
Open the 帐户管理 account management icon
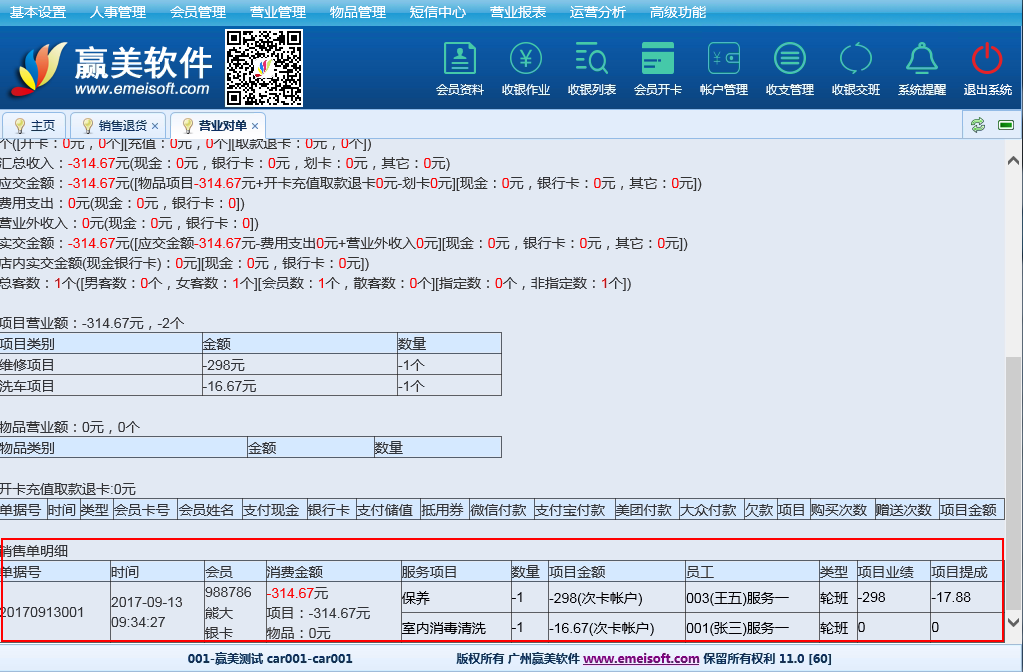(x=723, y=61)
